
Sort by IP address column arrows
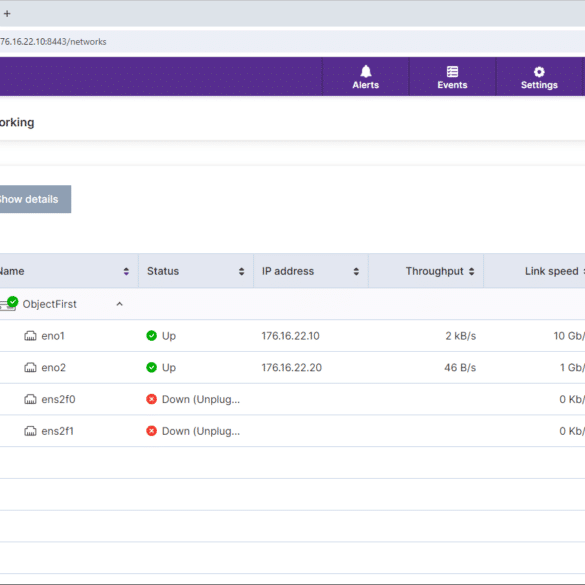click(356, 271)
